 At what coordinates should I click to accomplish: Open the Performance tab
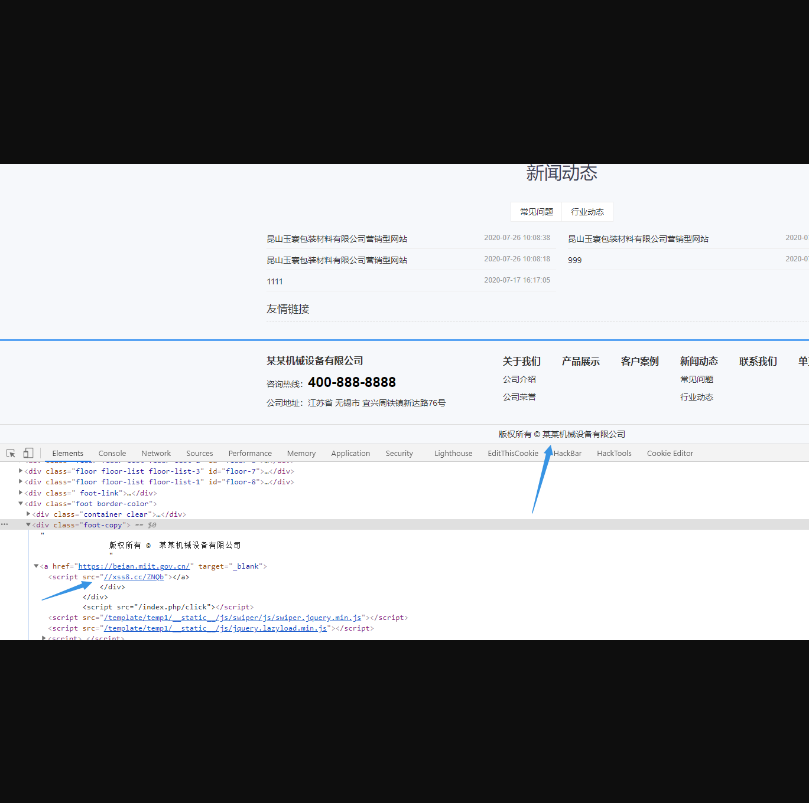click(250, 453)
